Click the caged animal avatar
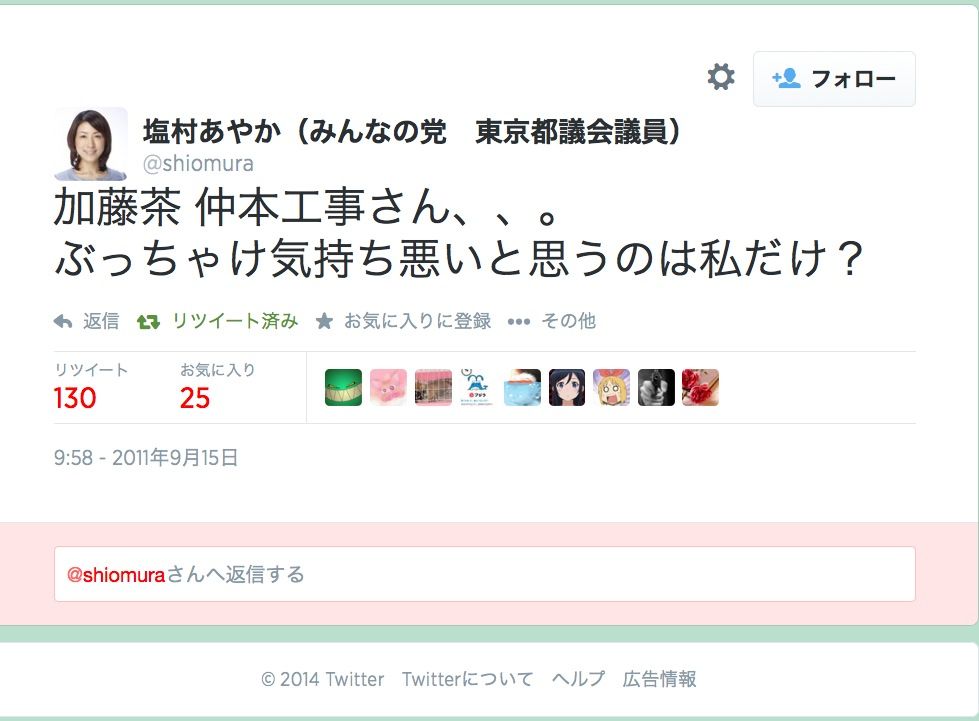The height and width of the screenshot is (721, 979). [433, 387]
